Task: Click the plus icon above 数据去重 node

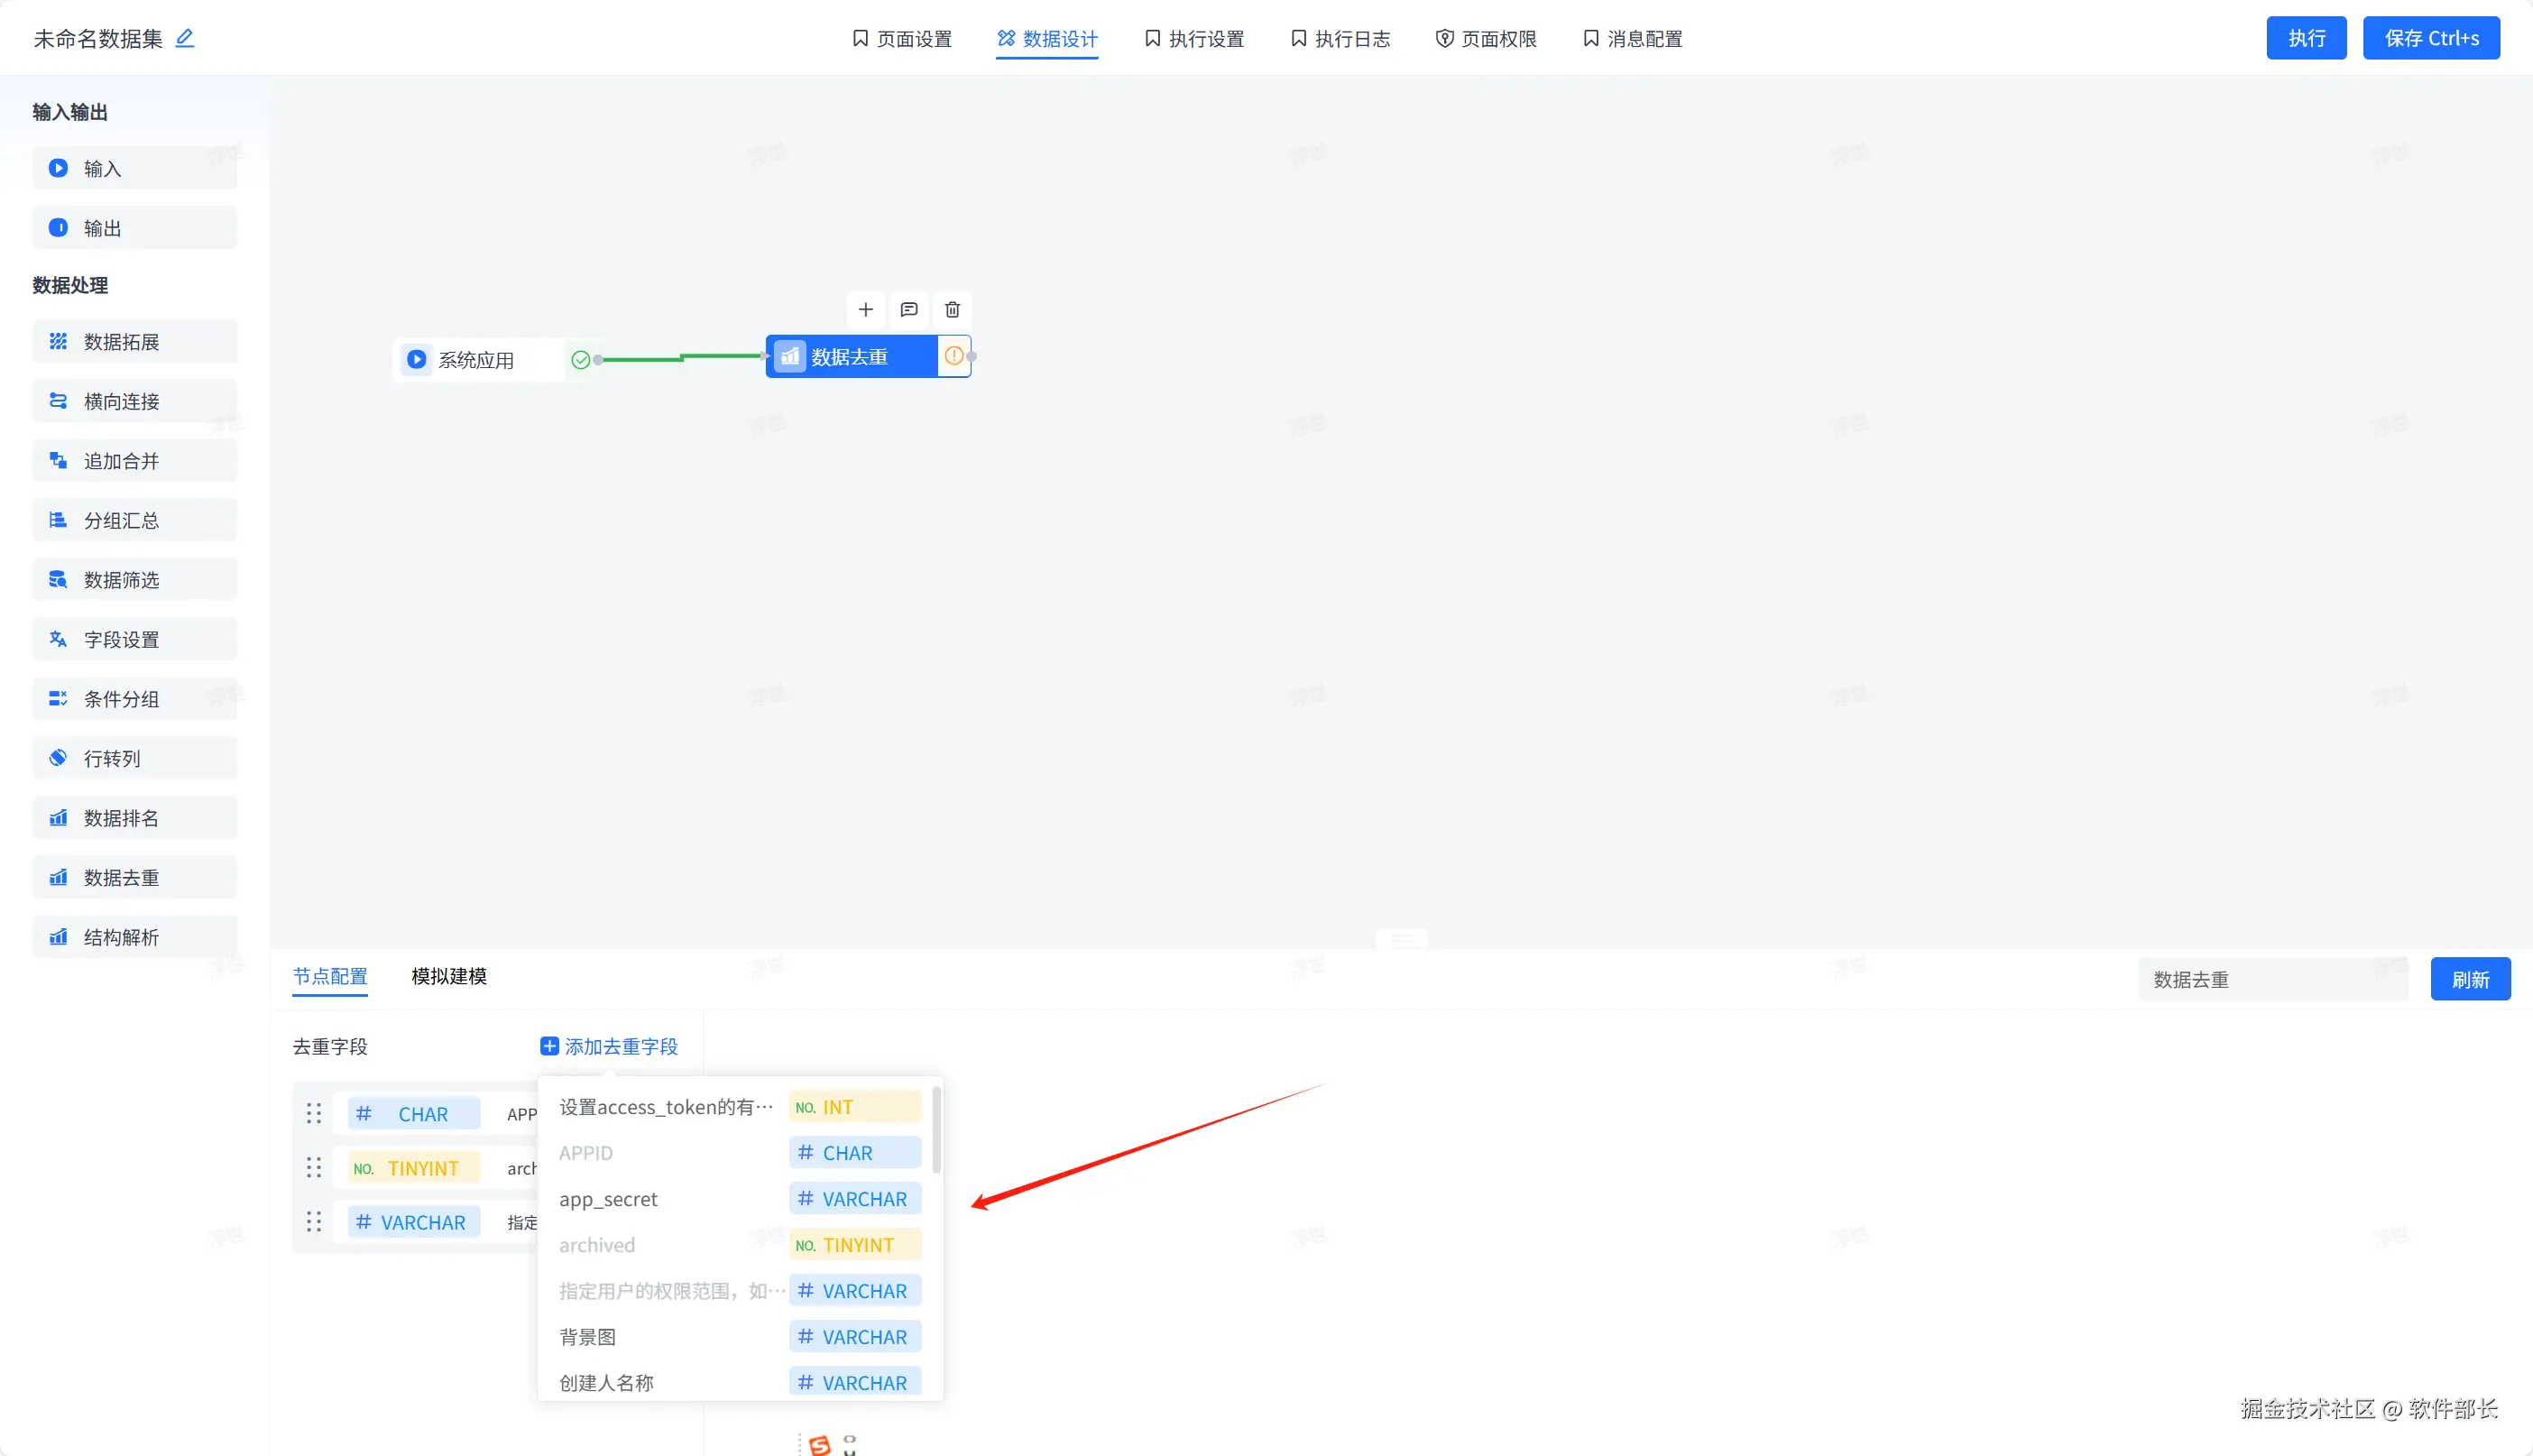Action: [x=865, y=310]
